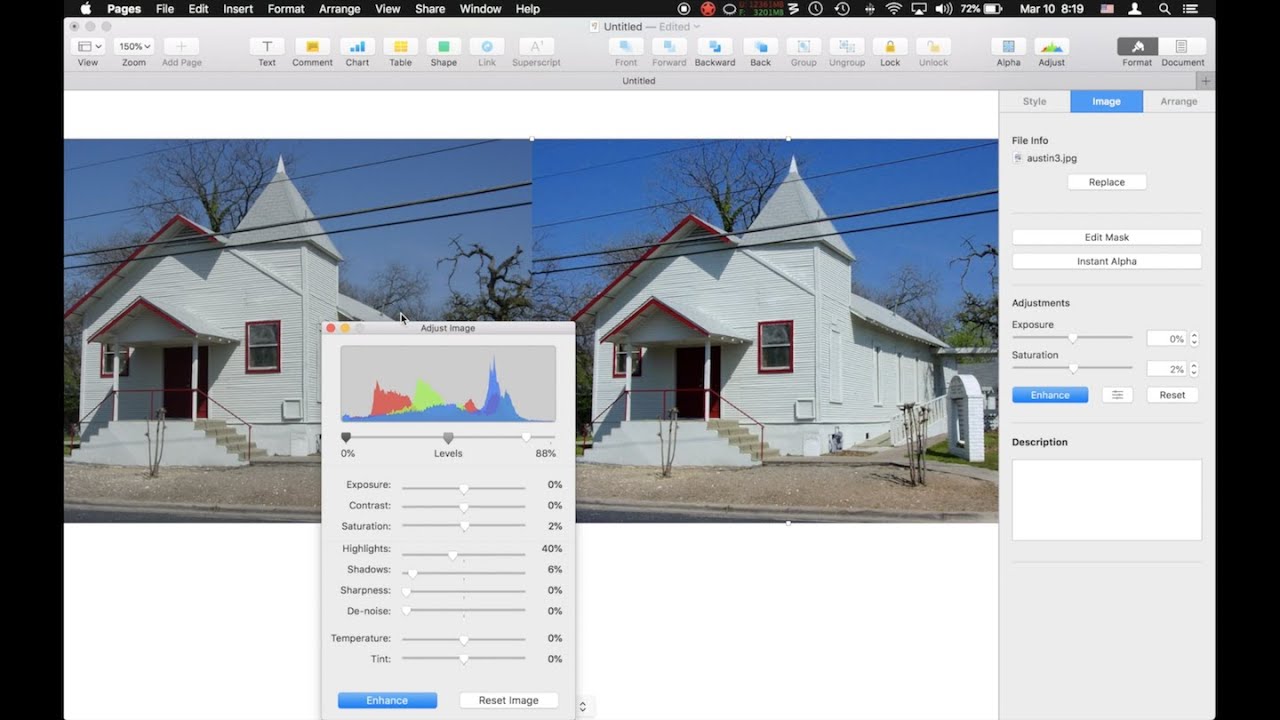Screen dimensions: 1280x720
Task: Open the Shape toolbar menu
Action: (444, 46)
